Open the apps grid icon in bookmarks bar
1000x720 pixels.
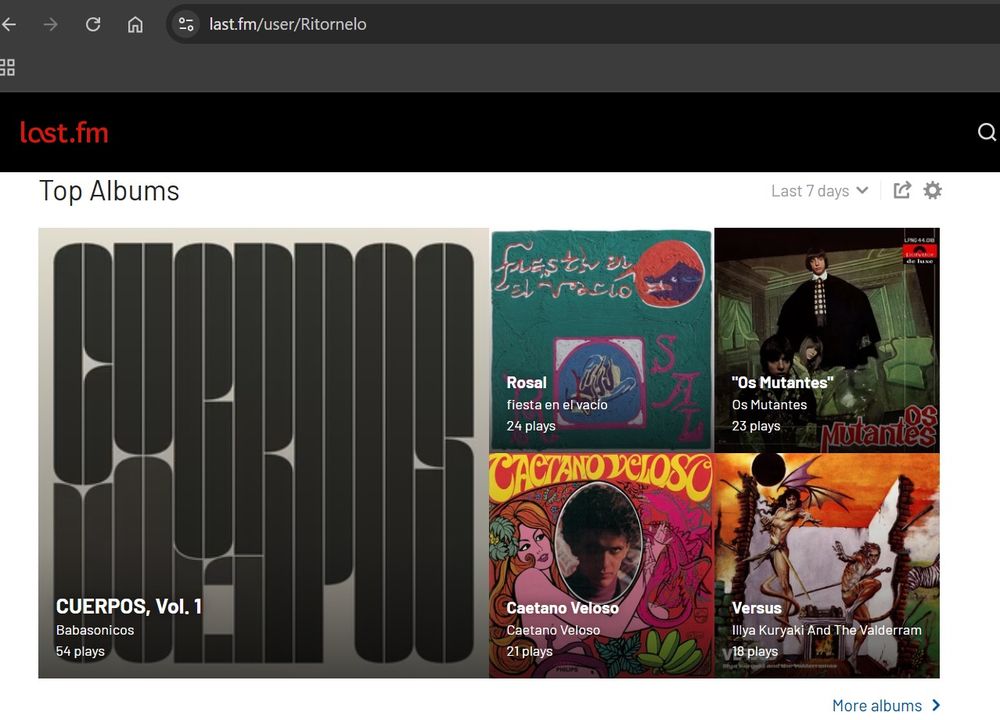click(7, 67)
